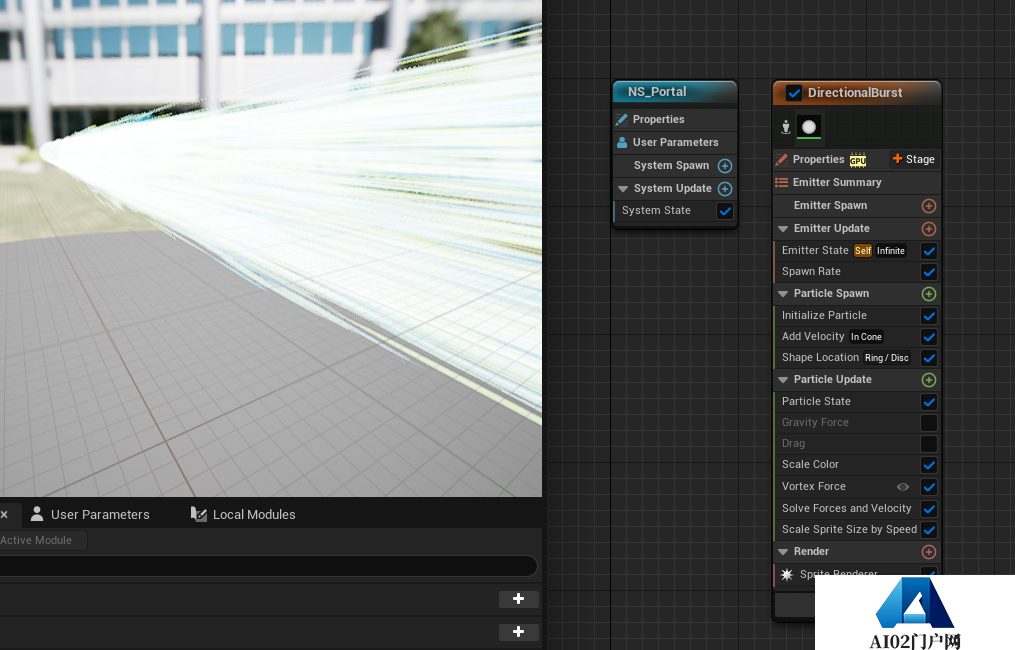This screenshot has width=1015, height=650.
Task: Toggle Vortex Force eye visibility icon
Action: coord(903,487)
